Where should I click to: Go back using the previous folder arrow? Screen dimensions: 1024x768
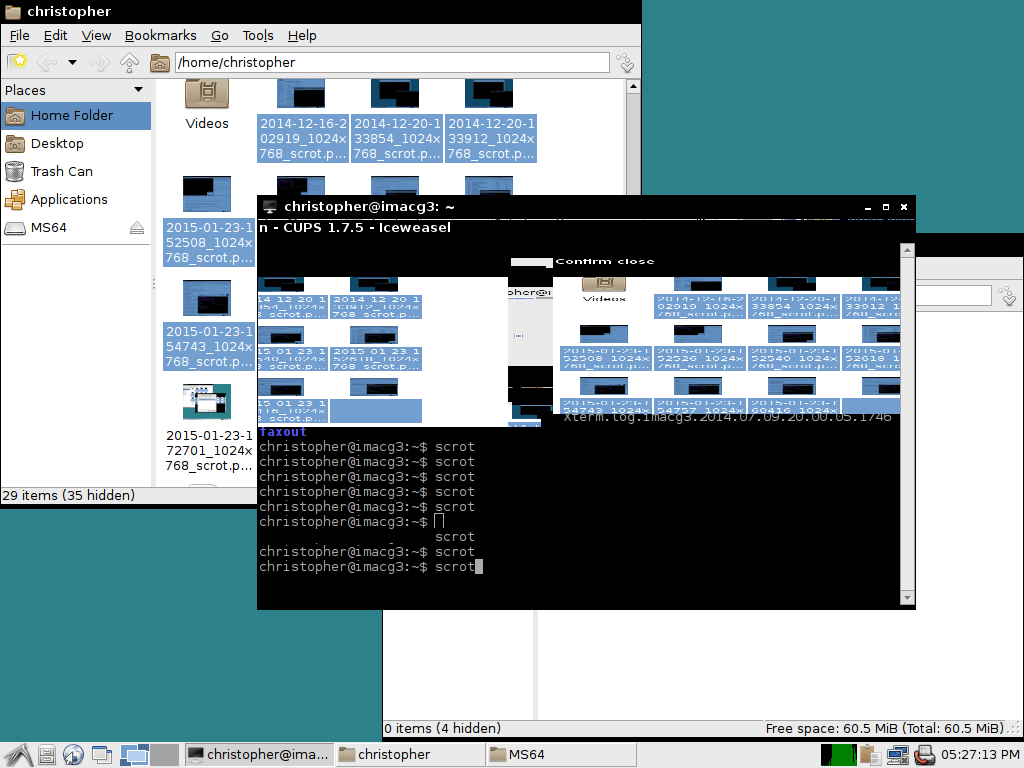(x=46, y=62)
